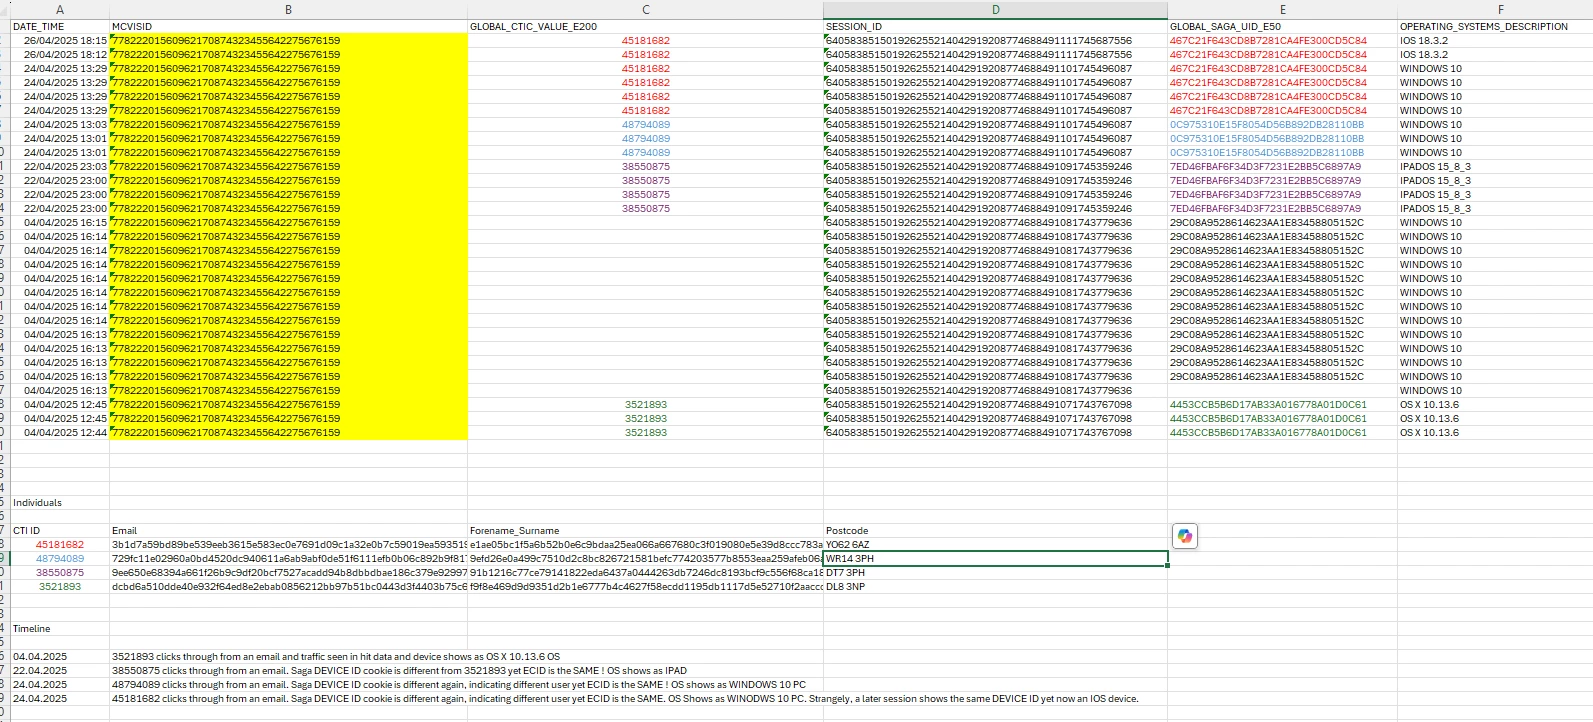Select the highlighted column D header
This screenshot has height=722, width=1593.
coord(995,9)
